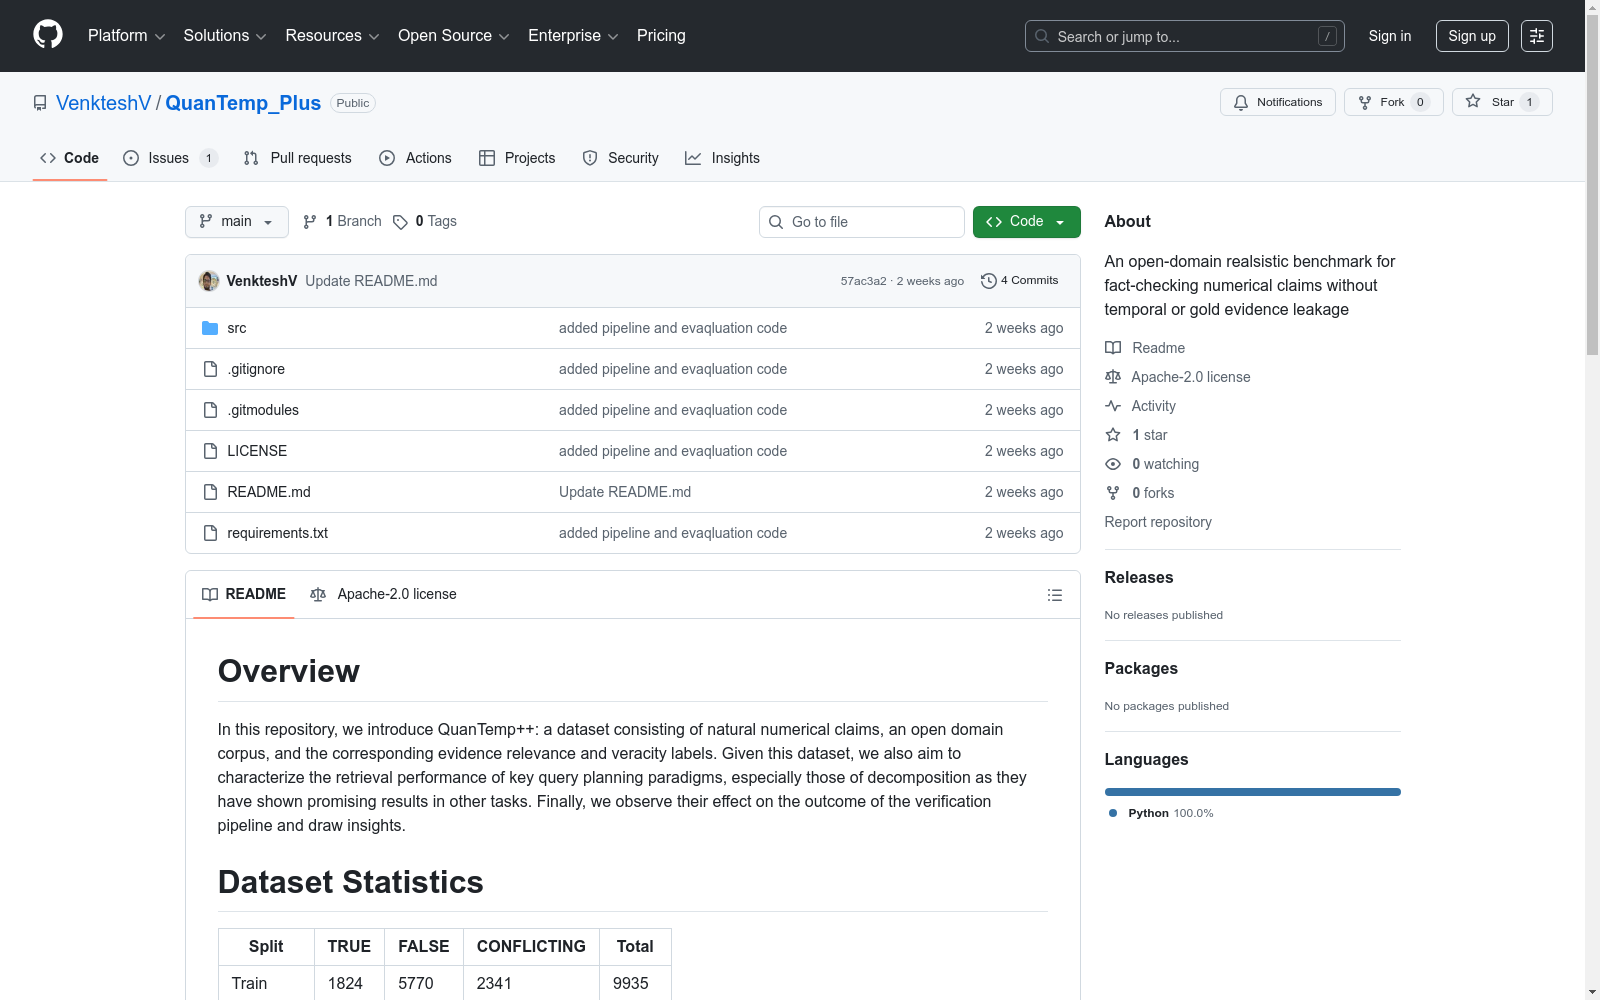Click the Python language bar
Viewport: 1600px width, 1000px height.
pyautogui.click(x=1253, y=792)
